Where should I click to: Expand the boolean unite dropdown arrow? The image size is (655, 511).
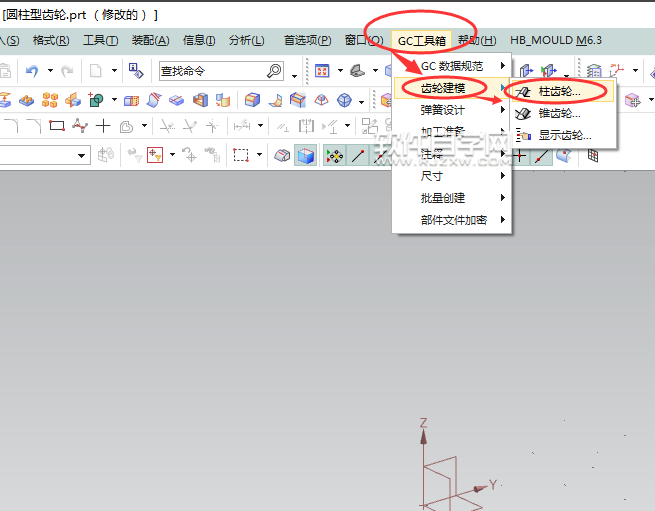coord(114,100)
